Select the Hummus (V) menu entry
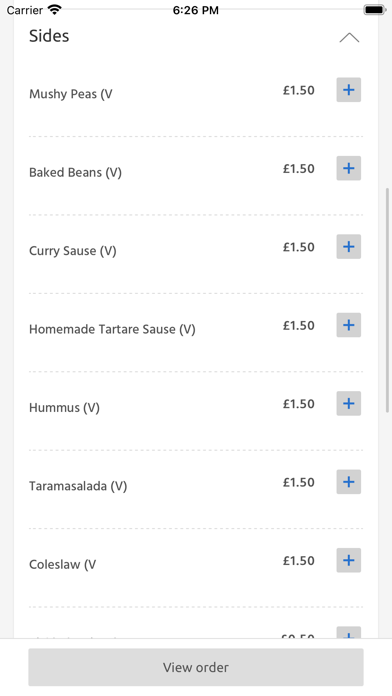The height and width of the screenshot is (696, 392). (64, 407)
